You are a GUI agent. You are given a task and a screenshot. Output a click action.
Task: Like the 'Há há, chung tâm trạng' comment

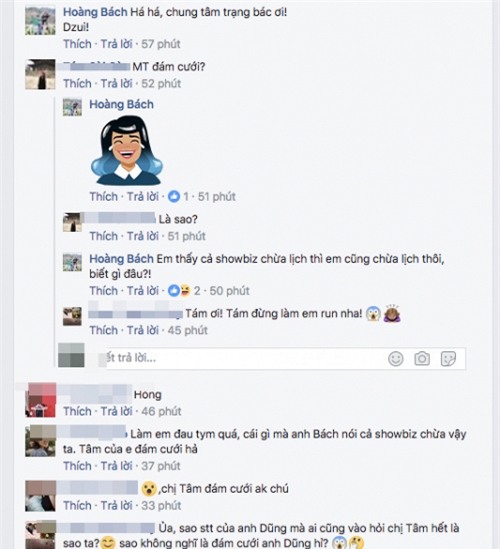(77, 44)
